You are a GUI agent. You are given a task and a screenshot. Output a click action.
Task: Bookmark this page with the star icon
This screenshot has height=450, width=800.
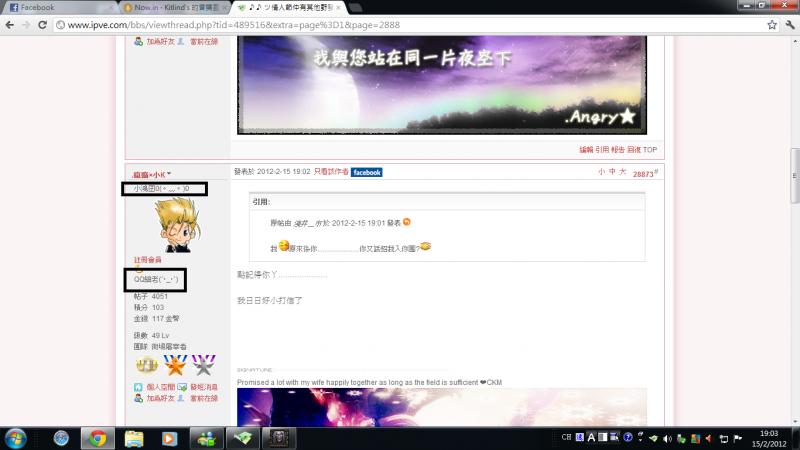(x=772, y=24)
